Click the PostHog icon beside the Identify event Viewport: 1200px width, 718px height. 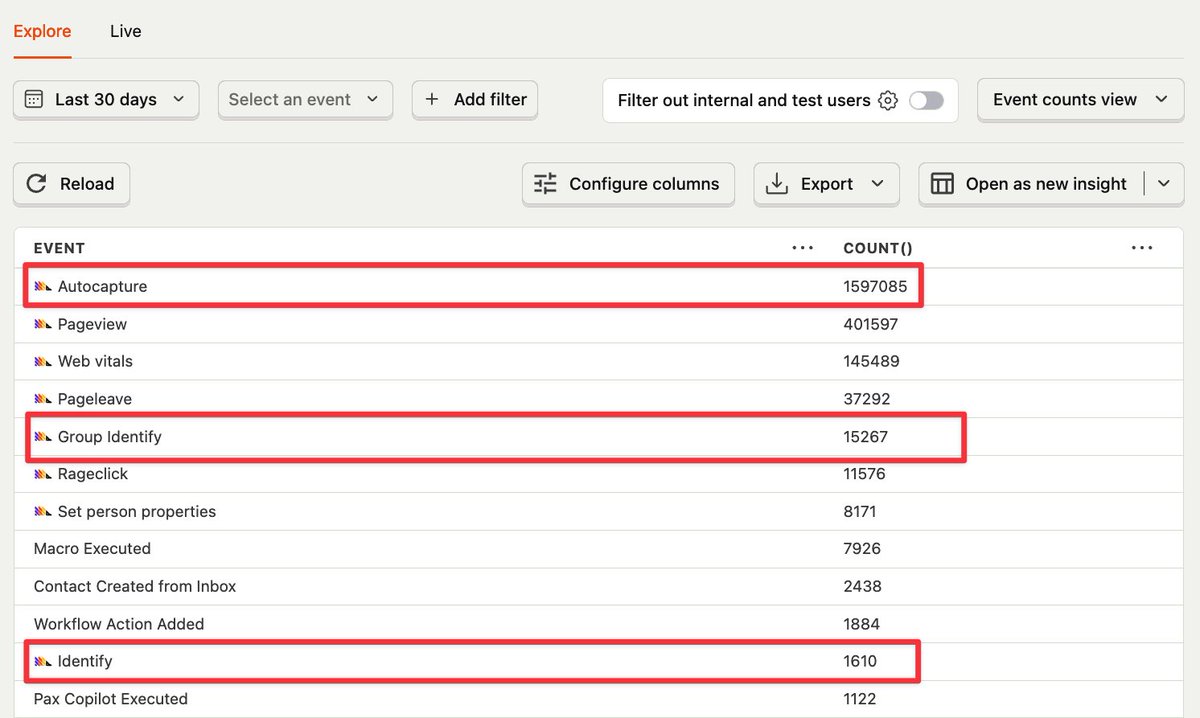tap(43, 661)
